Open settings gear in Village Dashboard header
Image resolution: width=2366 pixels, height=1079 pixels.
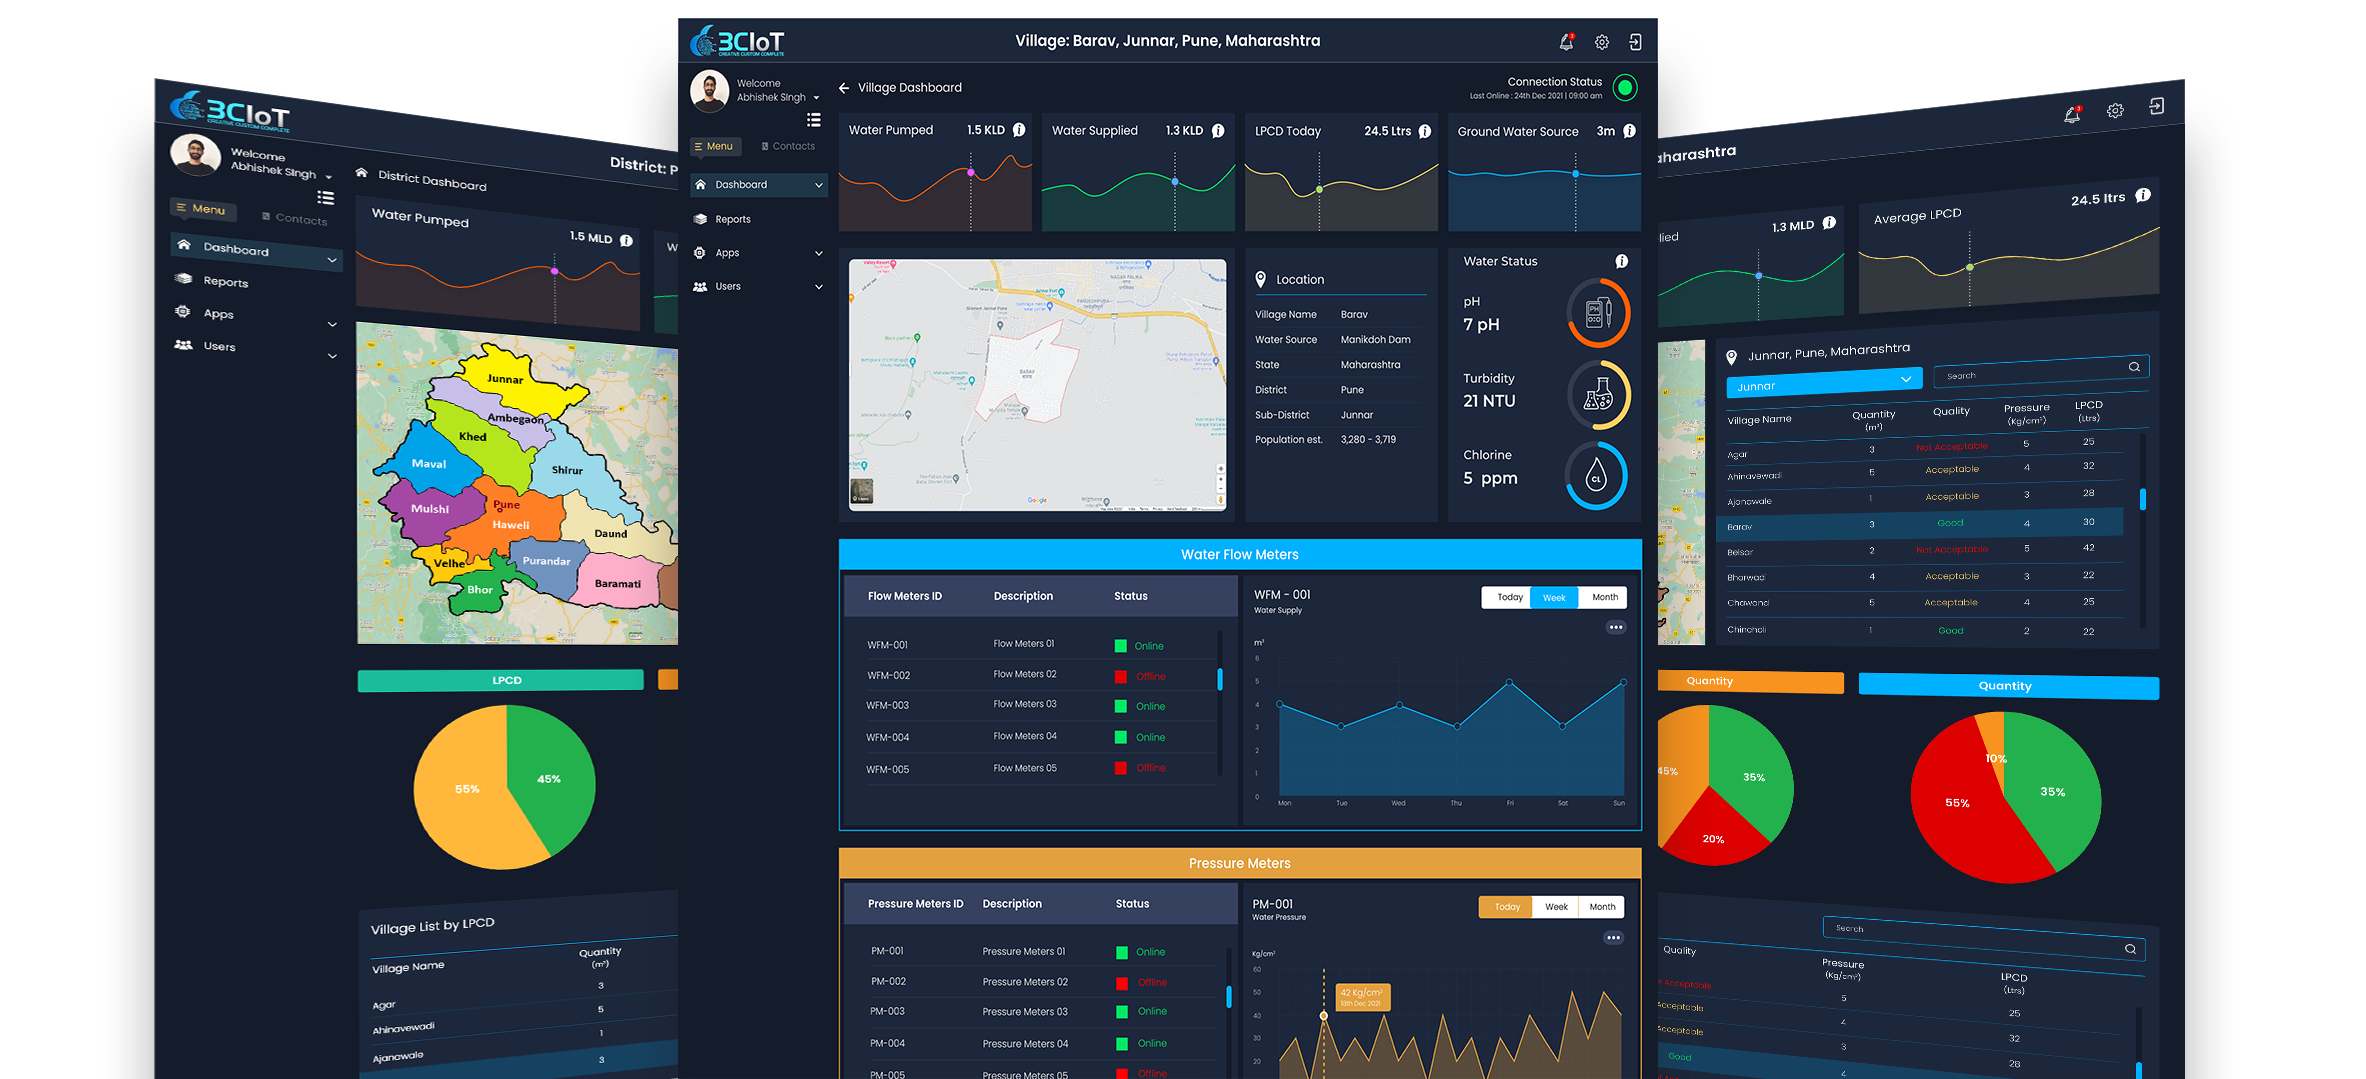(x=1602, y=42)
